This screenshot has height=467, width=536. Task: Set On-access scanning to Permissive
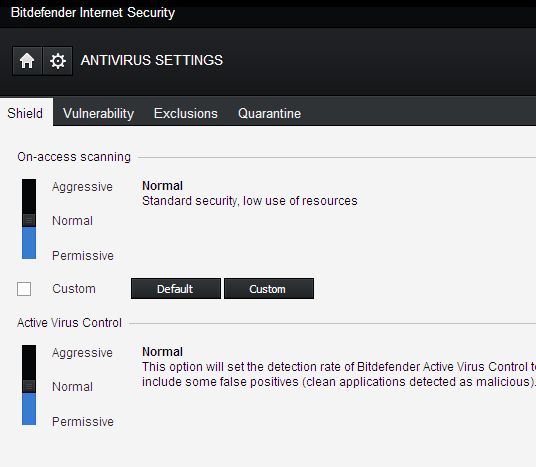tap(83, 256)
